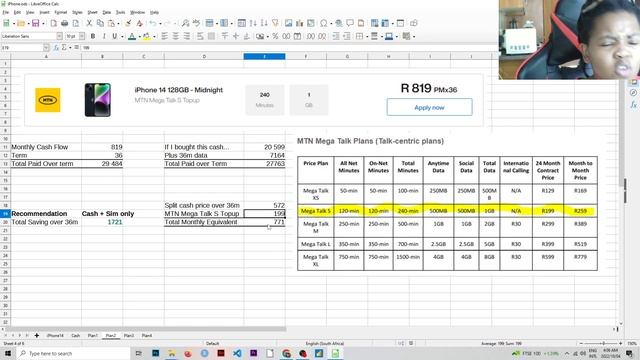Click the Paste clipboard icon
This screenshot has width=640, height=360.
[x=111, y=23]
